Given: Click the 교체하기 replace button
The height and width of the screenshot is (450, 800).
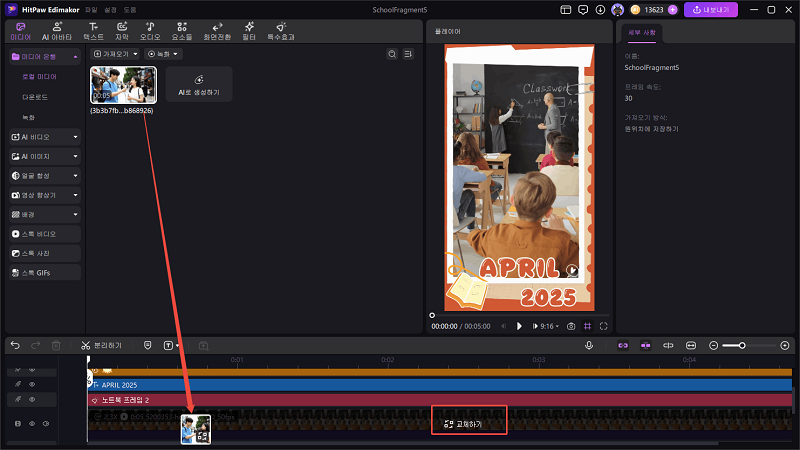Looking at the screenshot, I should 469,424.
